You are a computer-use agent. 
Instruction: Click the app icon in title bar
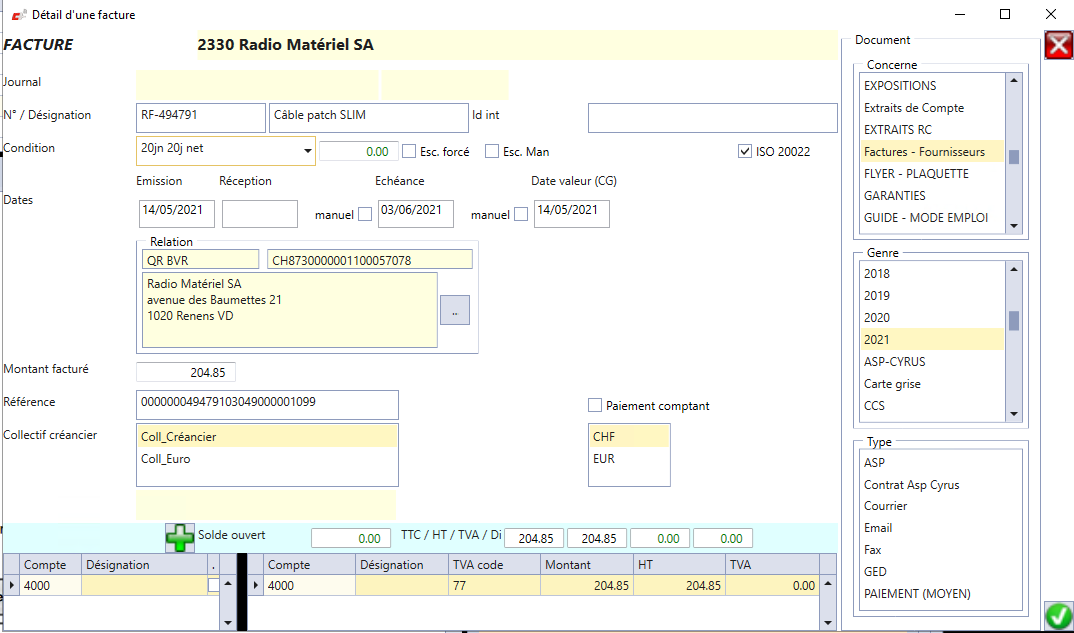(x=19, y=14)
